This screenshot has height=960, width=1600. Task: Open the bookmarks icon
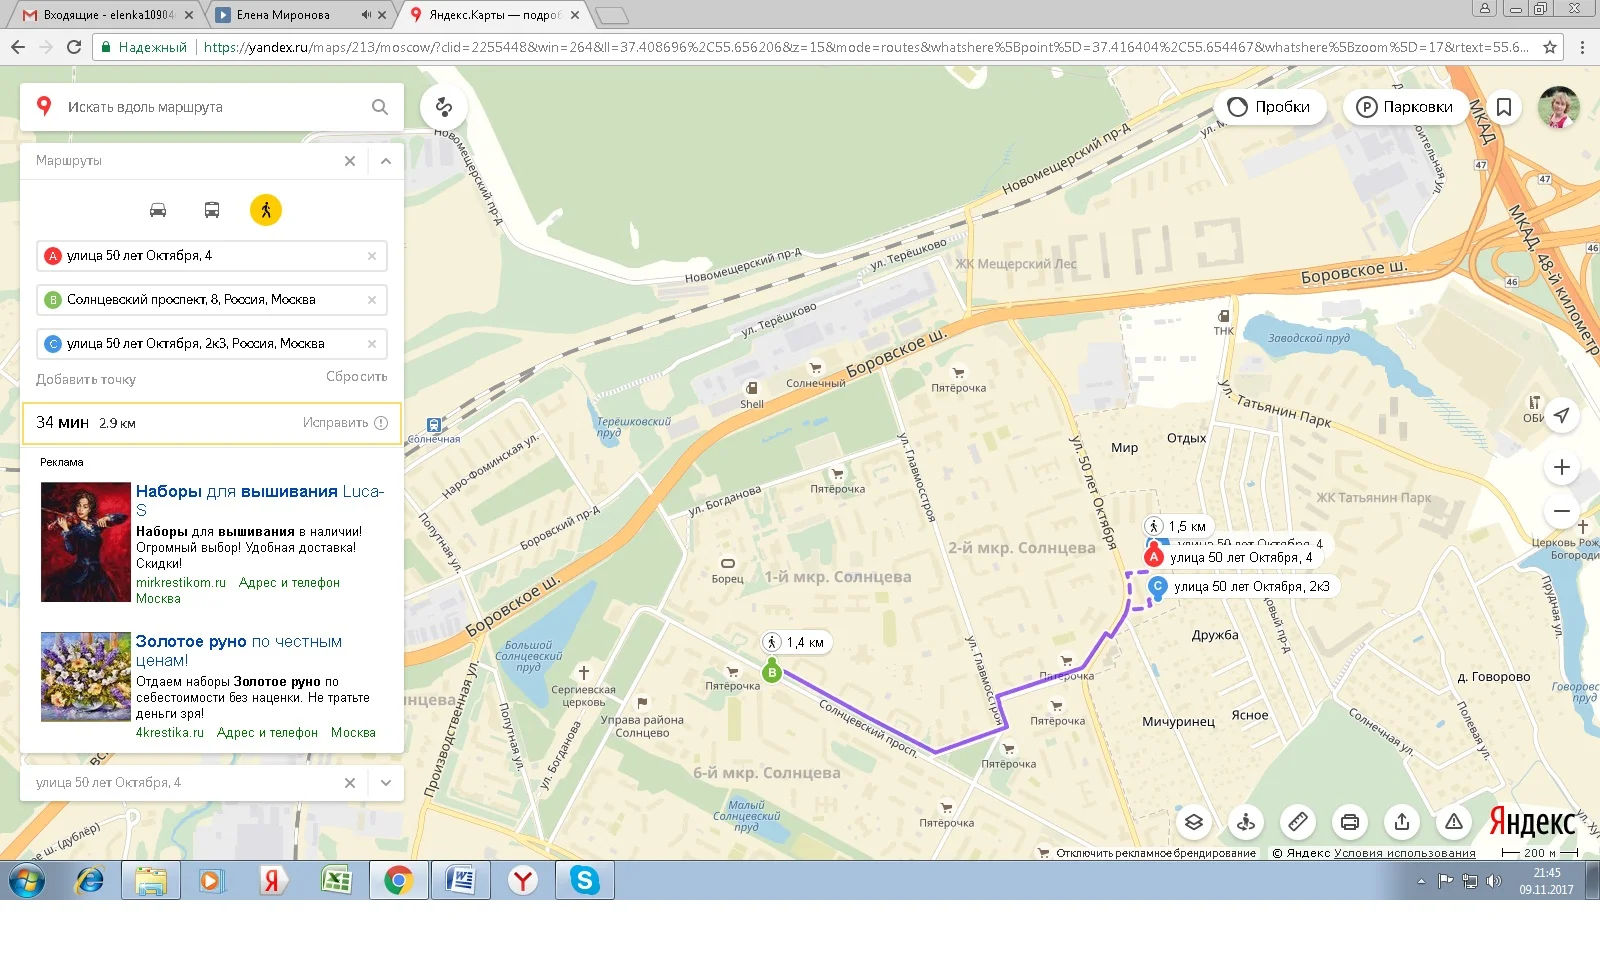click(x=1504, y=107)
